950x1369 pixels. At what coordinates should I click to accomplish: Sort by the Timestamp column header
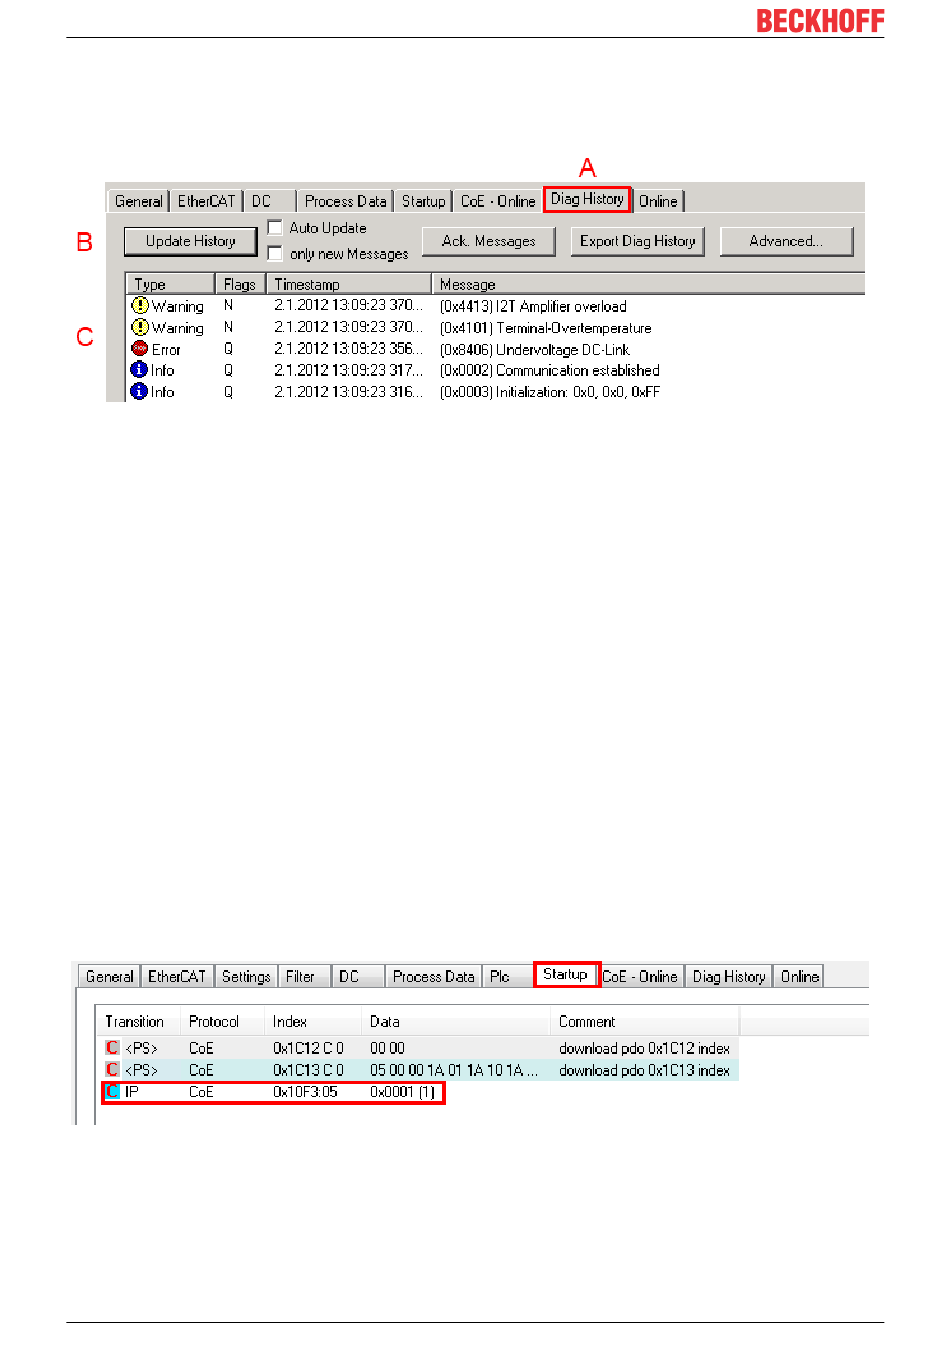pyautogui.click(x=348, y=284)
